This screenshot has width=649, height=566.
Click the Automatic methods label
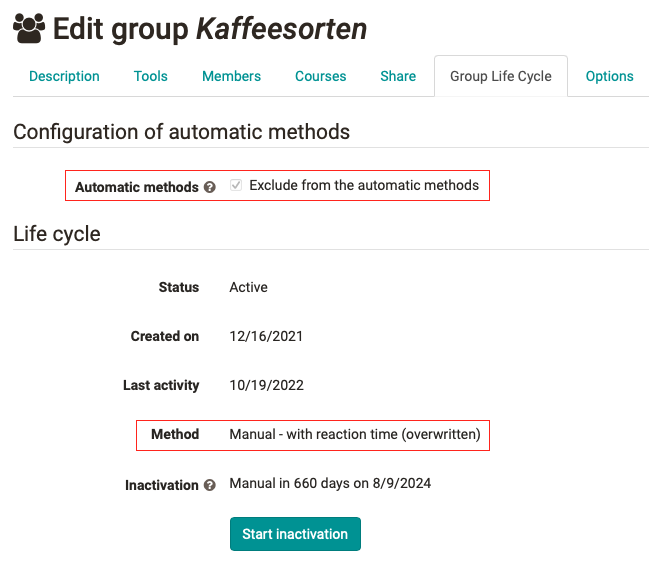[137, 187]
